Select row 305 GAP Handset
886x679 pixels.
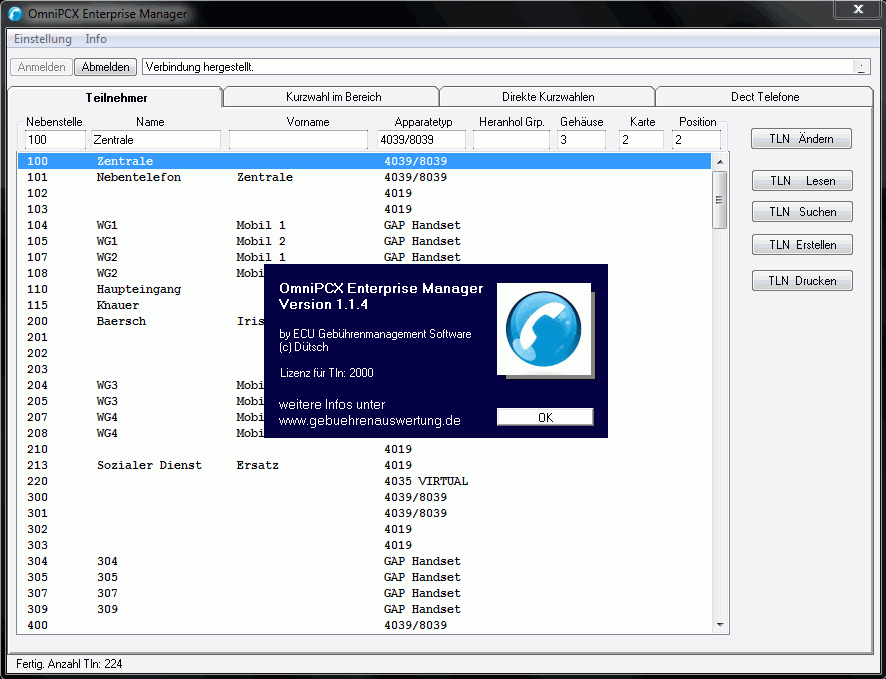pyautogui.click(x=364, y=577)
